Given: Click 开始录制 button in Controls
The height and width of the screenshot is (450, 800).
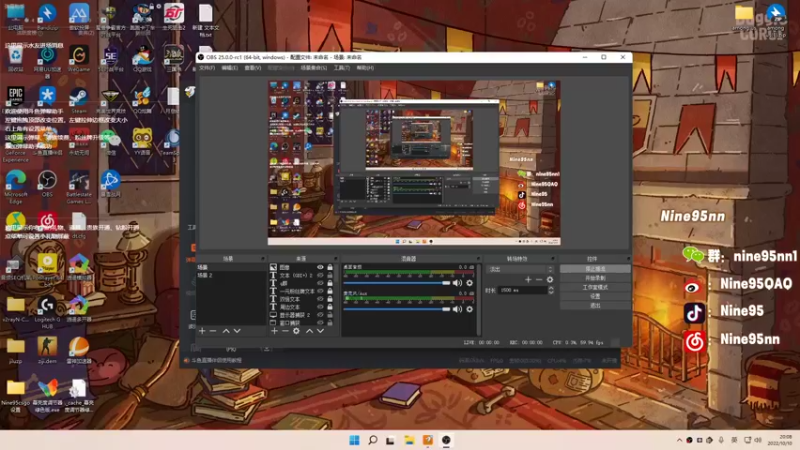Looking at the screenshot, I should tap(595, 278).
